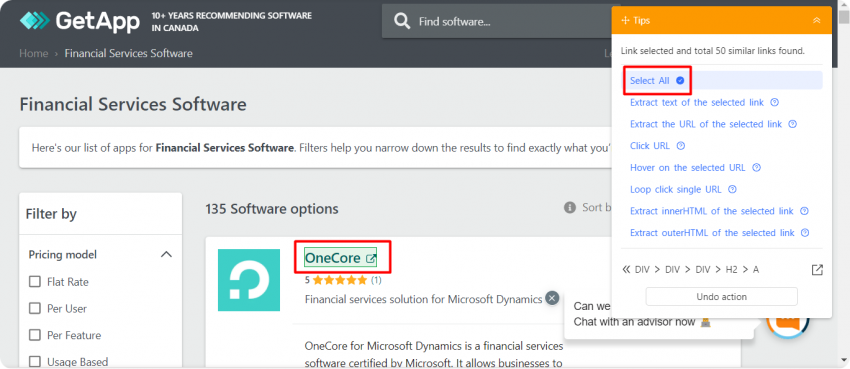Click the open-in-new-window icon in Tips panel
Screen dimensions: 850x369
pos(817,269)
